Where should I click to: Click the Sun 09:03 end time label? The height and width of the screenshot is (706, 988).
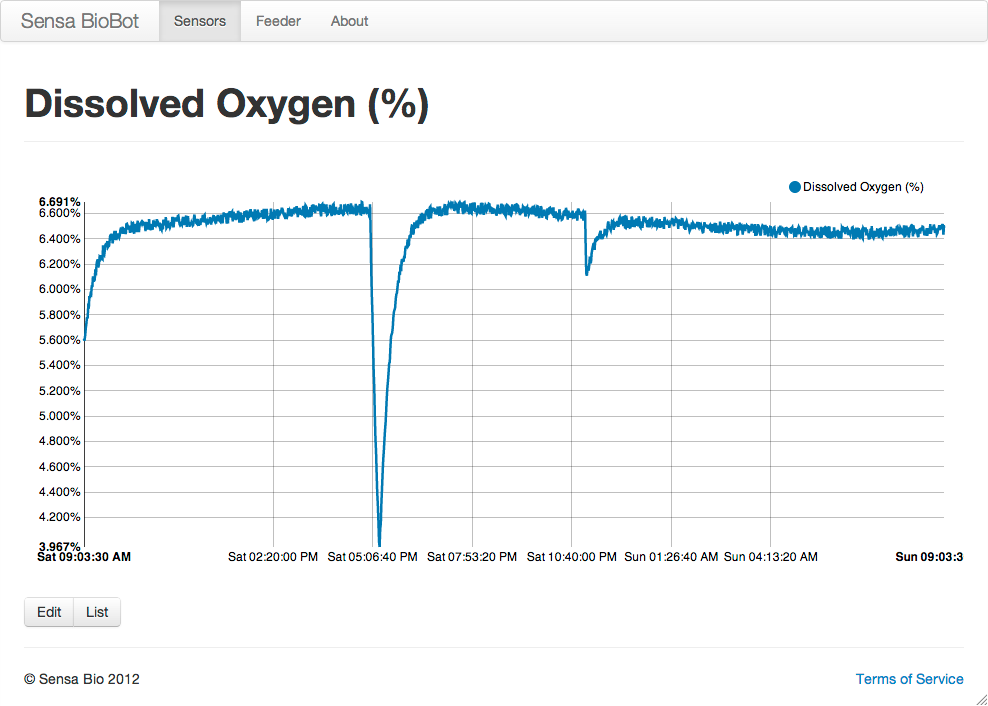pyautogui.click(x=929, y=557)
